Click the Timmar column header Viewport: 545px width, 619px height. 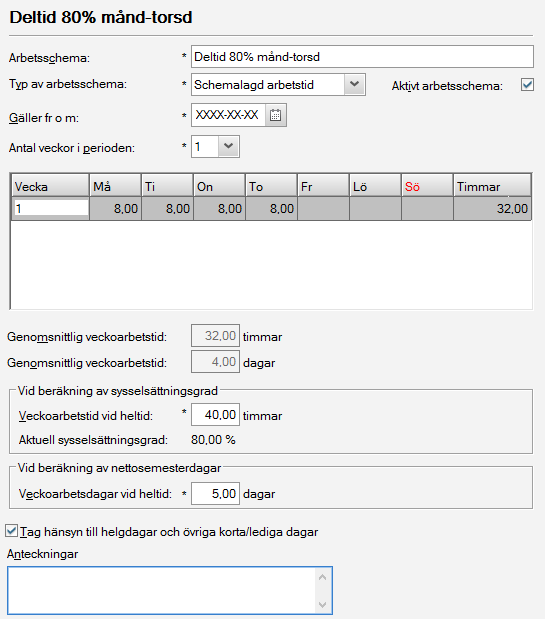point(492,186)
